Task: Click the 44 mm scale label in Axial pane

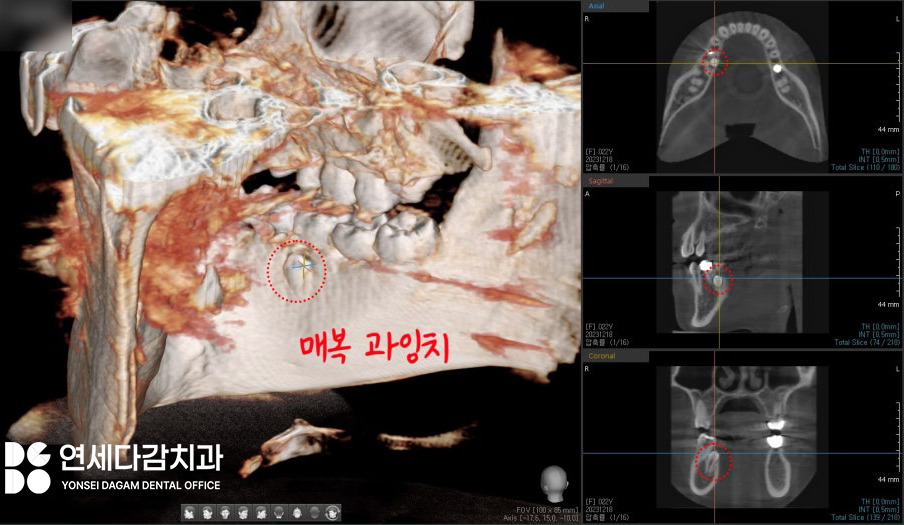Action: 888,130
